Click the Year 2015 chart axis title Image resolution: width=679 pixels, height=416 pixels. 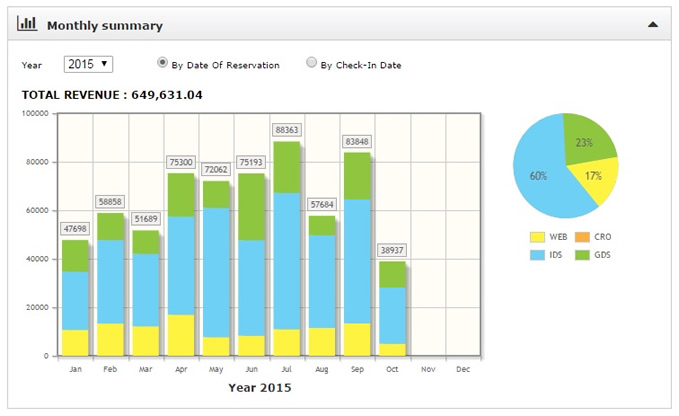[260, 387]
